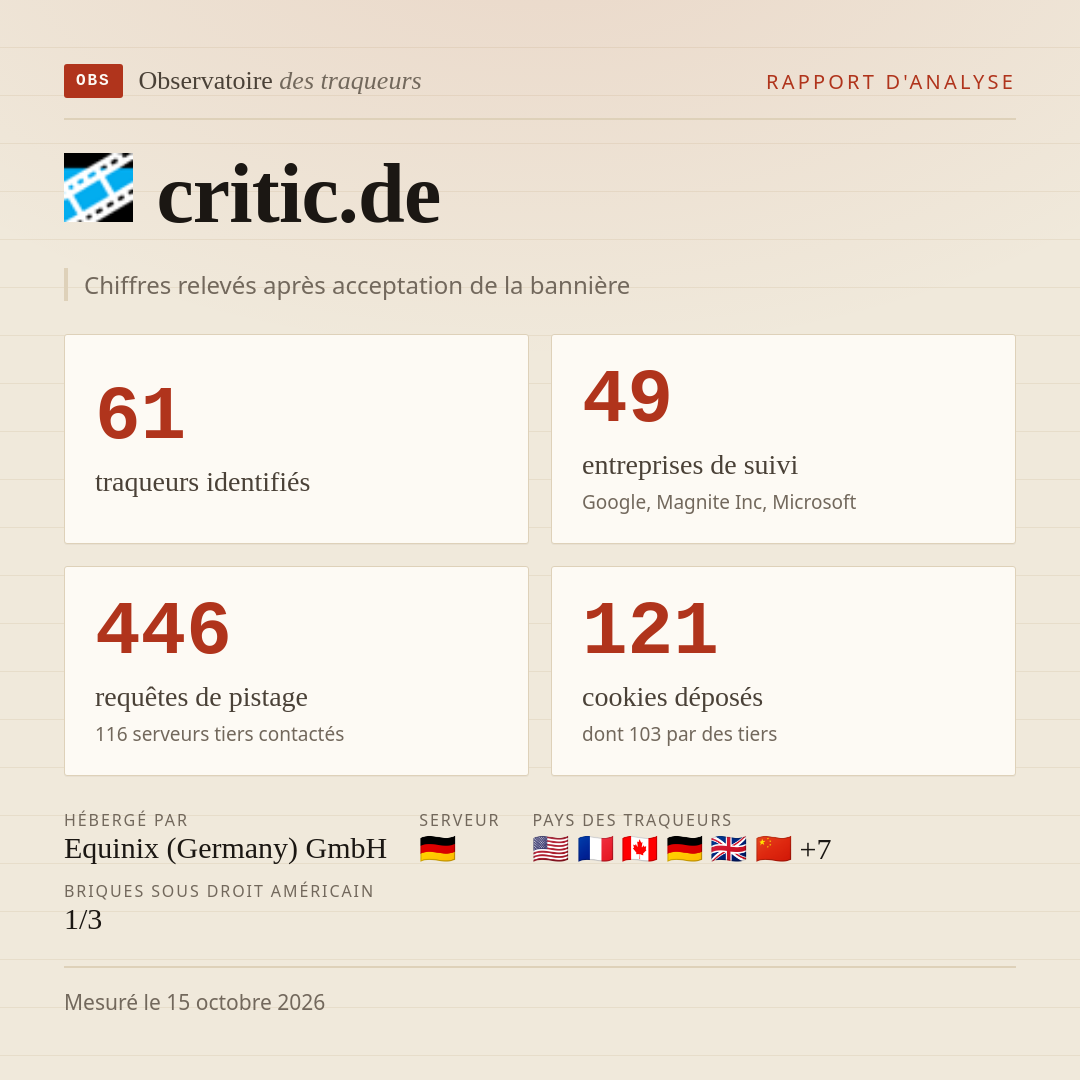The image size is (1080, 1080).
Task: Click the critic.de site heading
Action: [298, 195]
